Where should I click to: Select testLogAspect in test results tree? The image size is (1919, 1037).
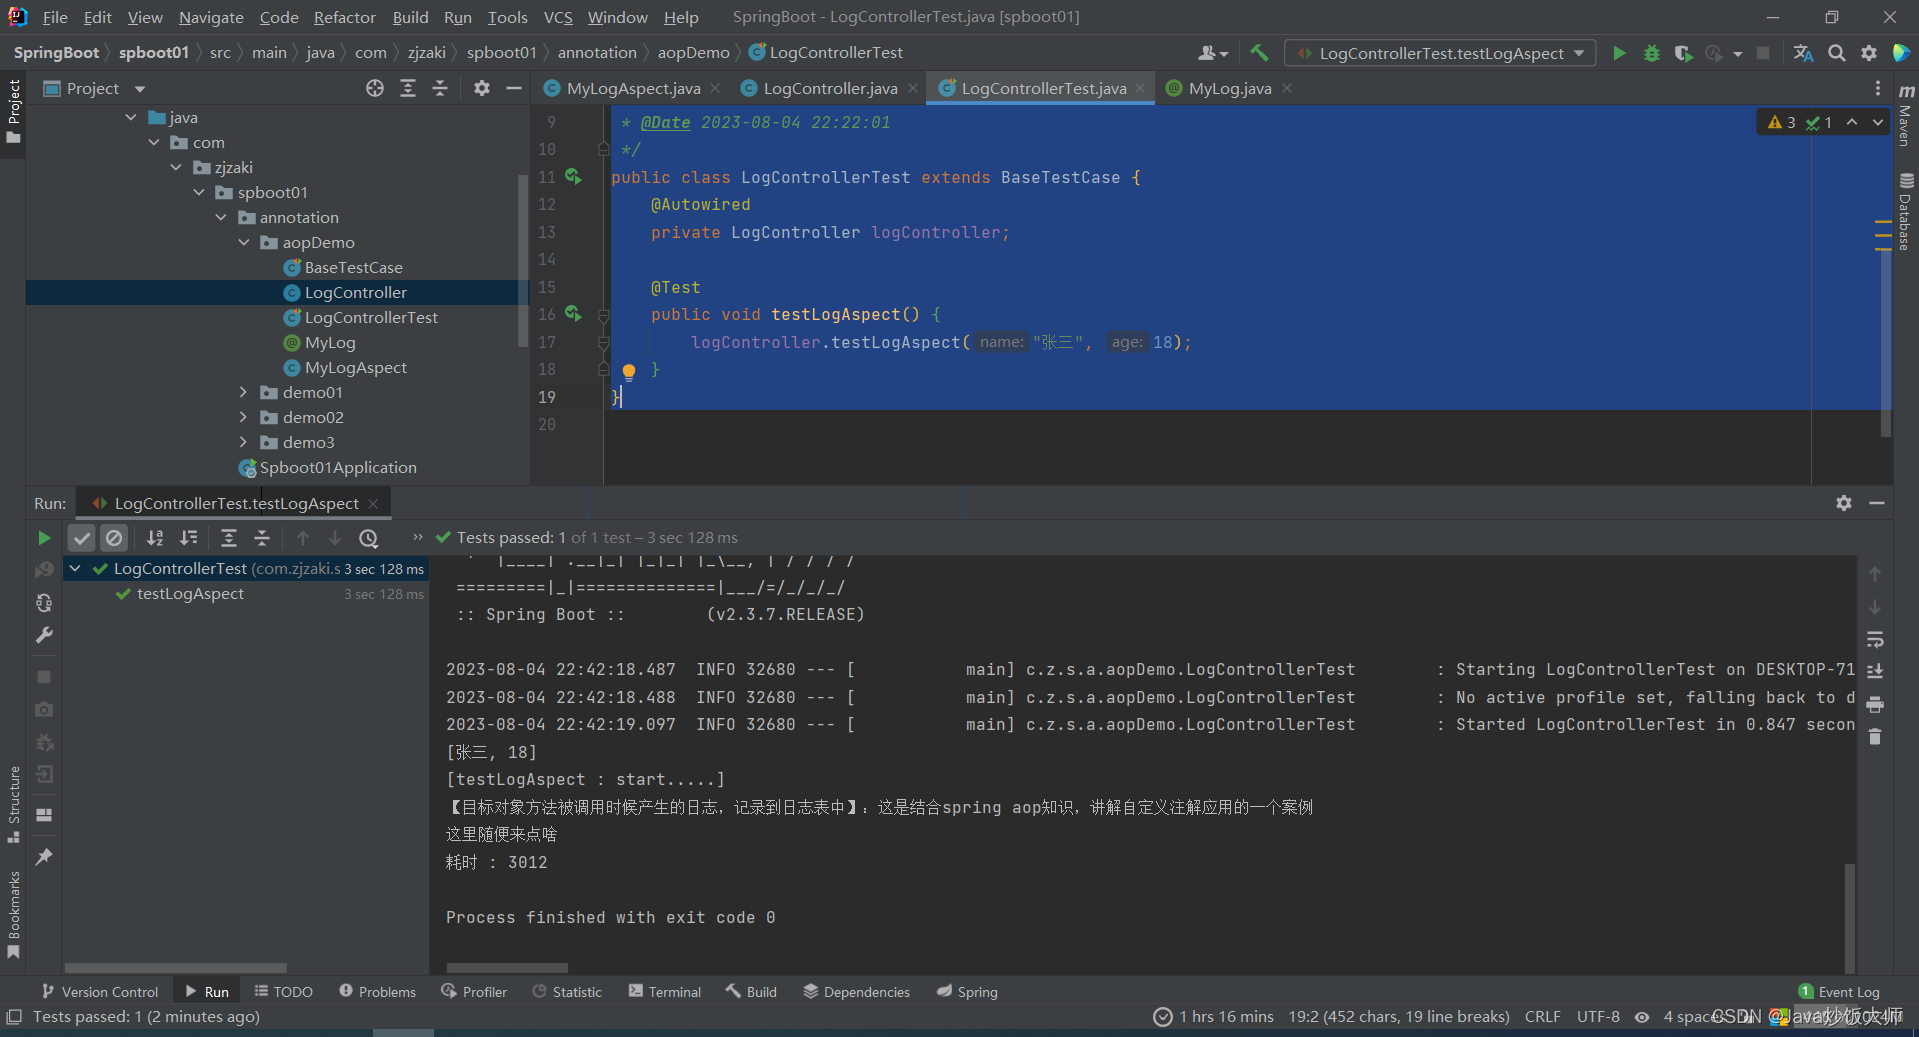coord(190,593)
